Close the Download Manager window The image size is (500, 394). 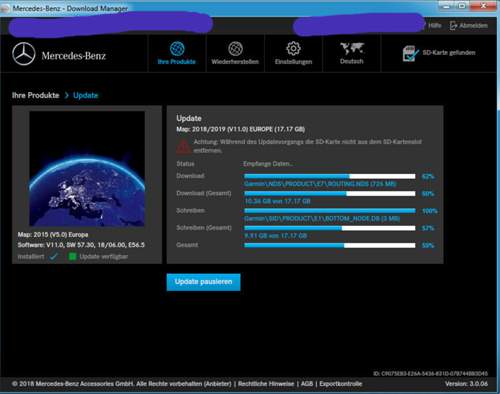click(484, 6)
